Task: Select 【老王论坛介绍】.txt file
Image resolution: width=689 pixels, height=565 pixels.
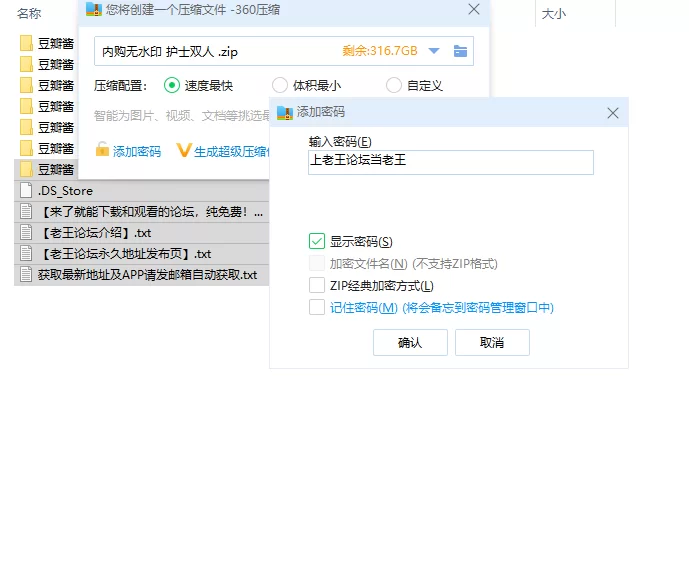Action: click(x=141, y=233)
